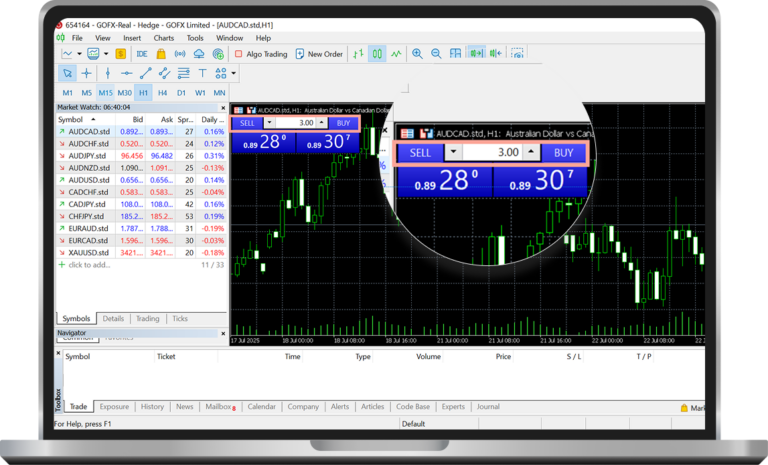Expand dropdown arrow beside new chart icon
Viewport: 768px width, 465px height.
[79, 54]
